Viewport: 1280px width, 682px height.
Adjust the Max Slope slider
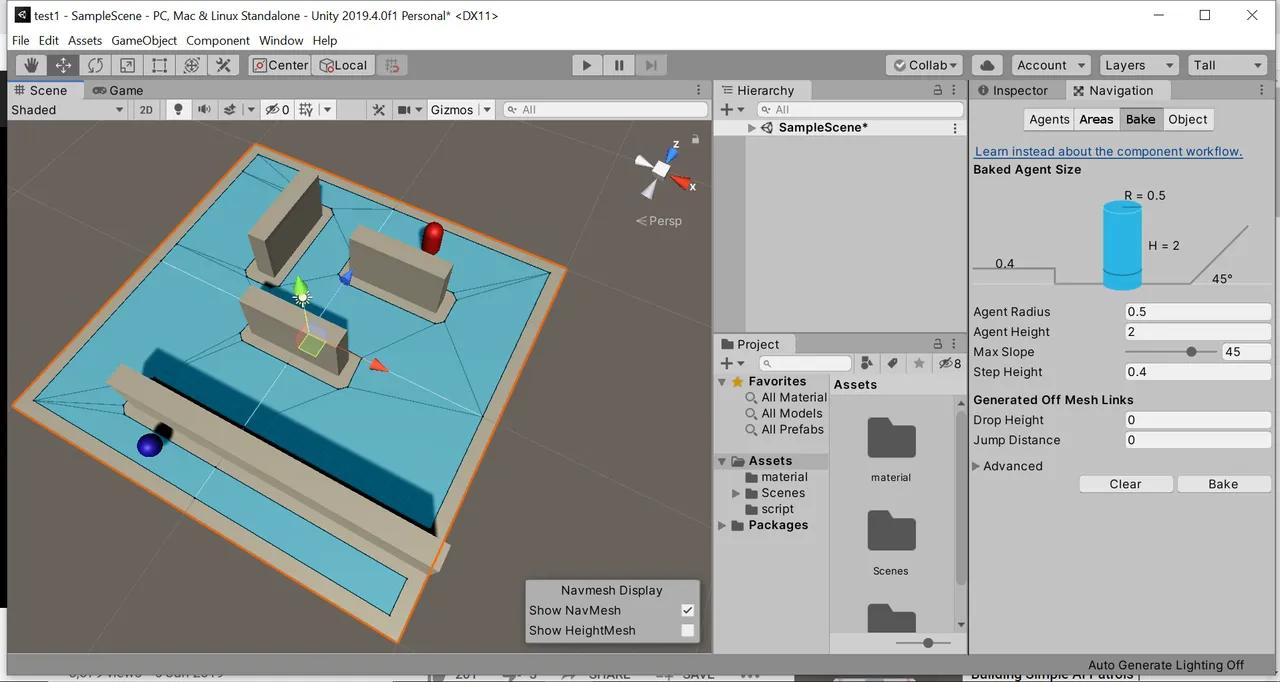pyautogui.click(x=1170, y=352)
